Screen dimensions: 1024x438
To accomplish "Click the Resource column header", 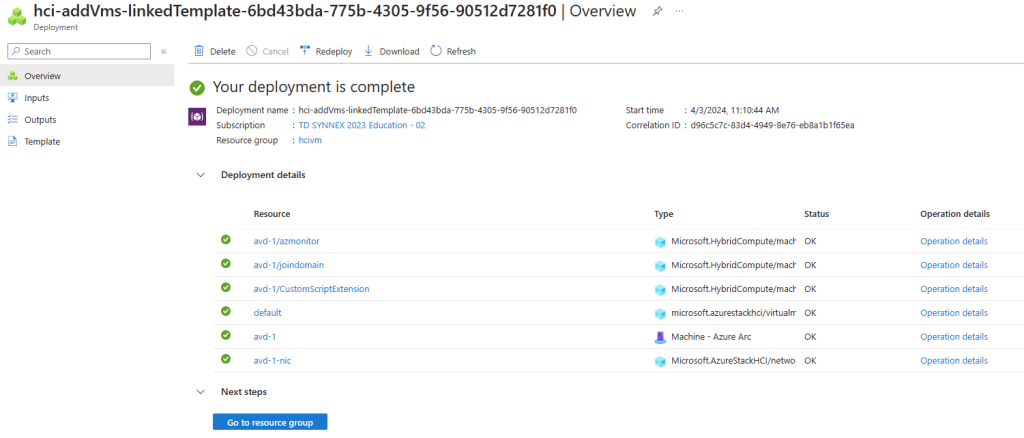I will [x=272, y=214].
